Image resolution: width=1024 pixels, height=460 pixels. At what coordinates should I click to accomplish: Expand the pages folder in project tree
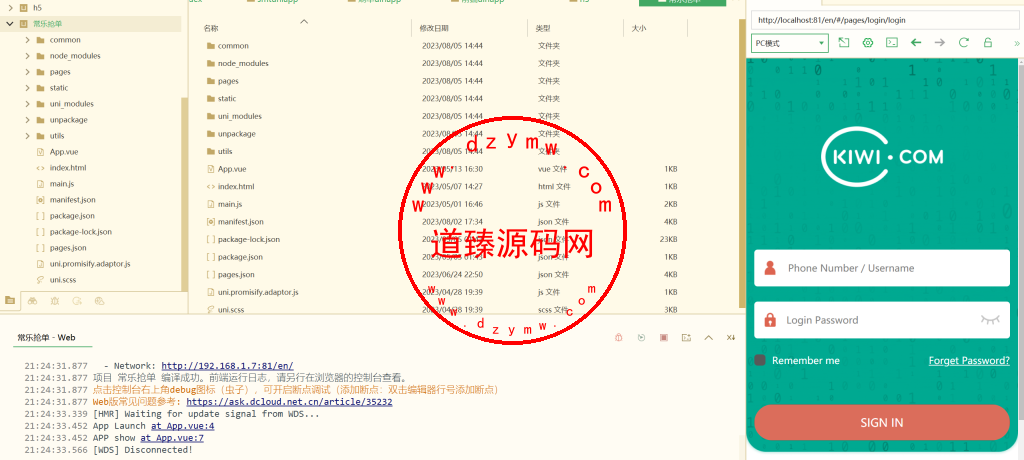[27, 72]
